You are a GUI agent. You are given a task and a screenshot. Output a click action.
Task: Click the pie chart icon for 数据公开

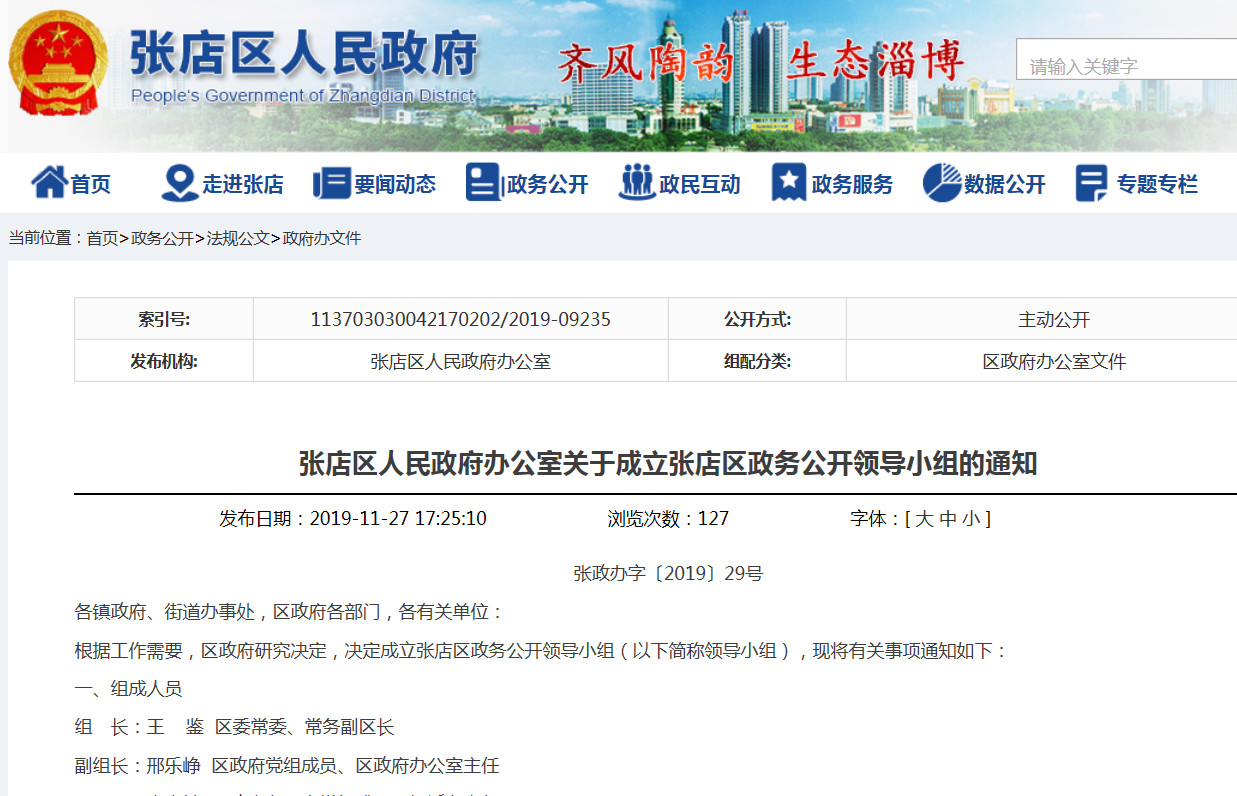941,183
